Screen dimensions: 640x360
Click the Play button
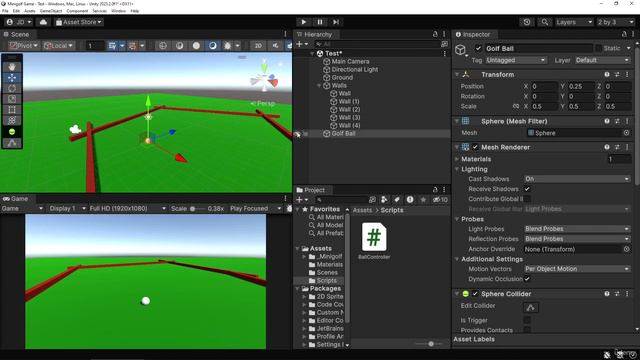[303, 22]
